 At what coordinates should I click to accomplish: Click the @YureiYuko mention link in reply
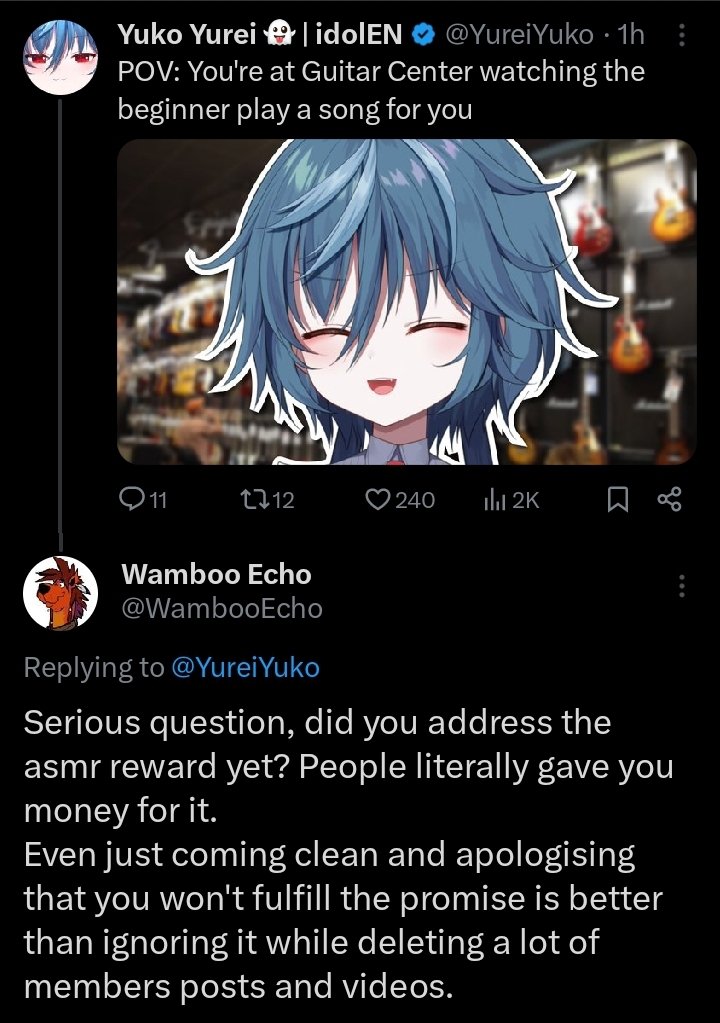[245, 667]
